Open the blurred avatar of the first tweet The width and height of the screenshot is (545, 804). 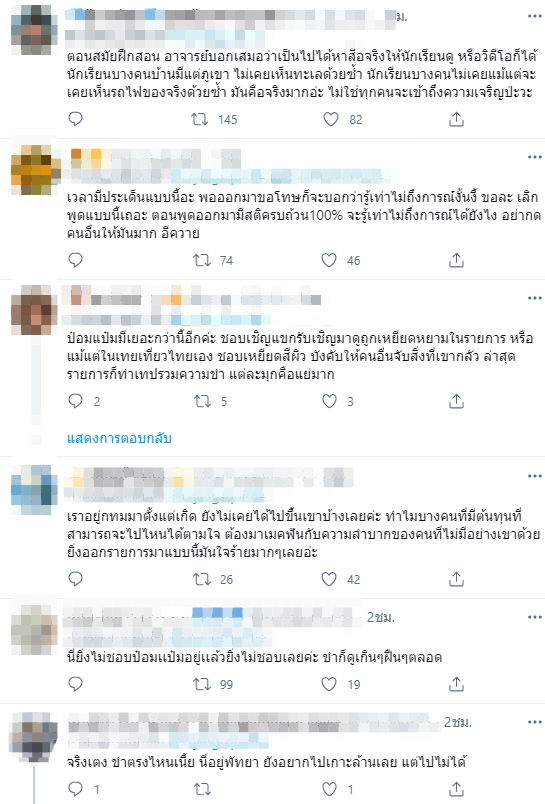click(x=34, y=29)
